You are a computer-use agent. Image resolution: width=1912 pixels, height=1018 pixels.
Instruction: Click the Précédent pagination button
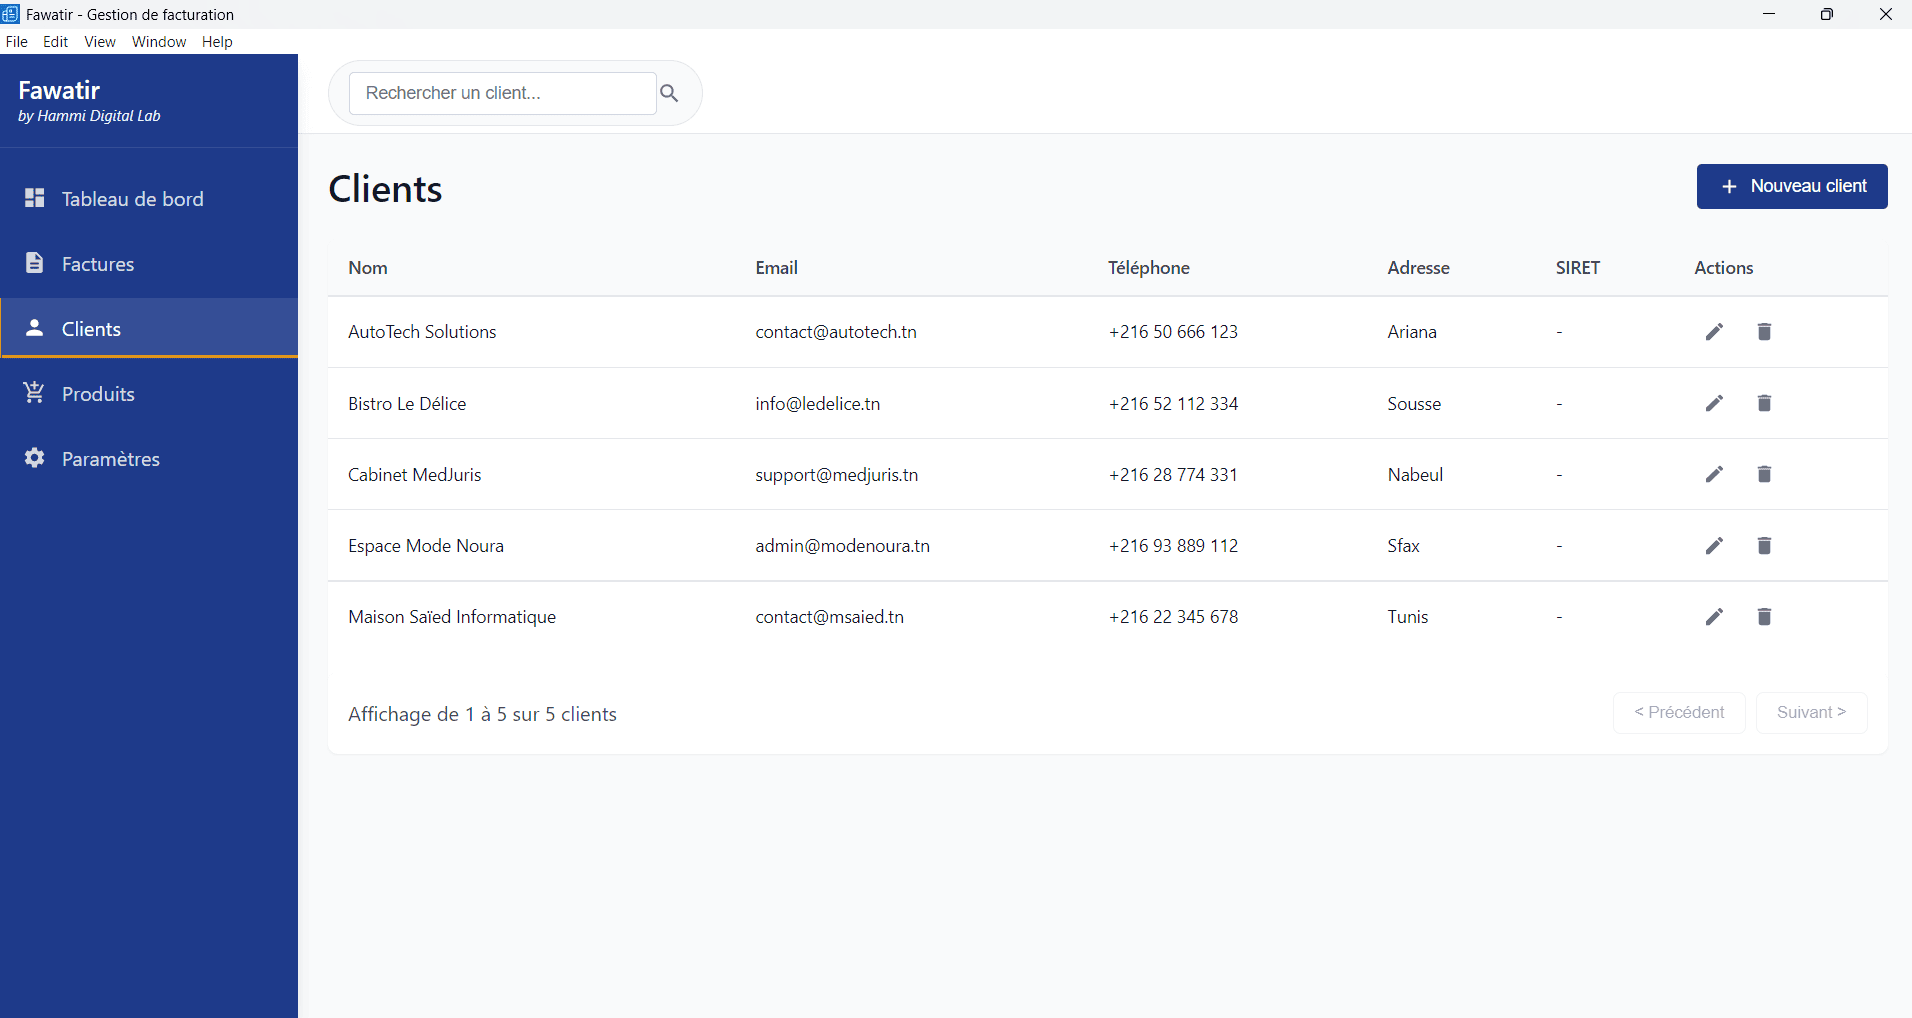click(x=1679, y=713)
